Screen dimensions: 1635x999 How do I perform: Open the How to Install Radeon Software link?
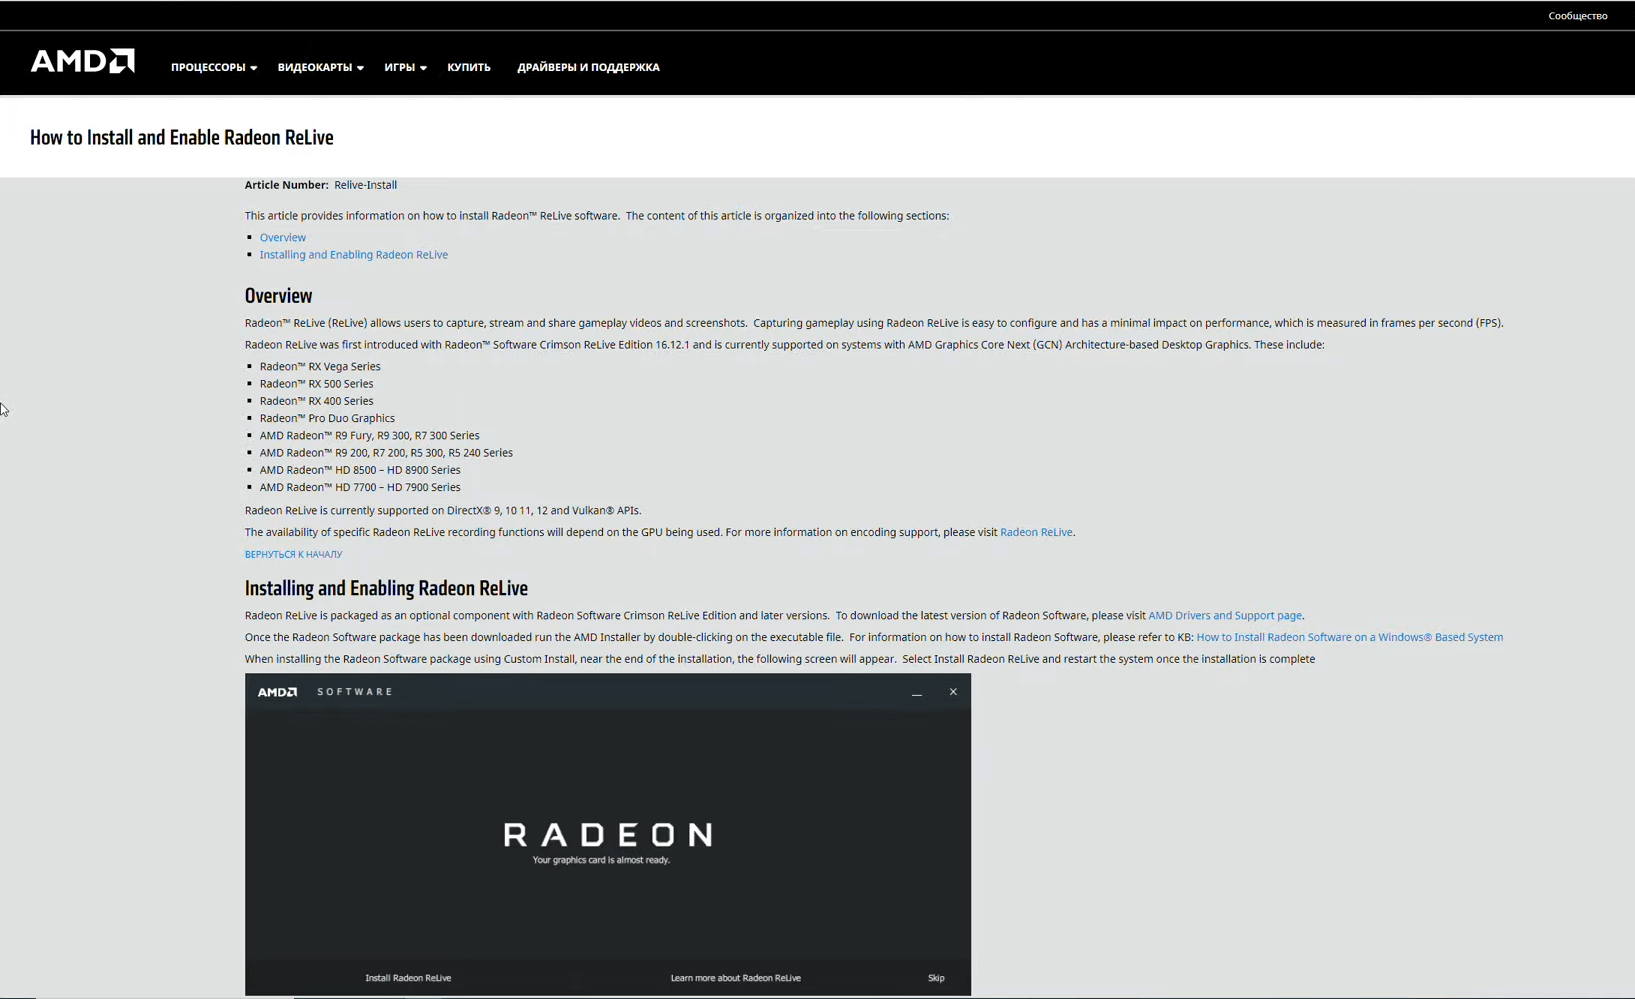tap(1349, 636)
